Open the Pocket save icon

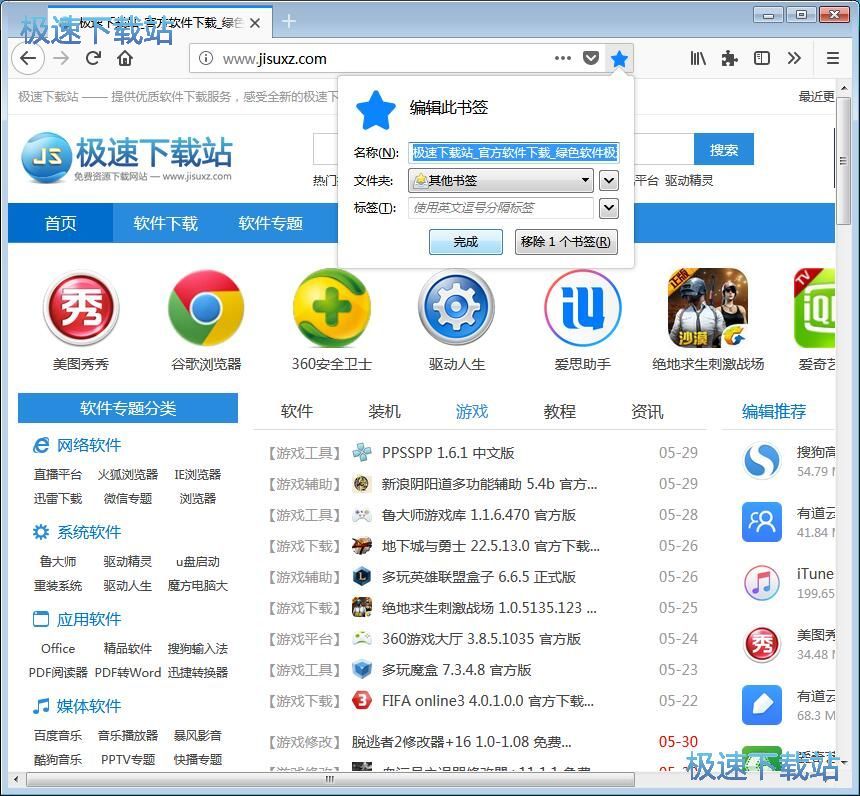(591, 59)
